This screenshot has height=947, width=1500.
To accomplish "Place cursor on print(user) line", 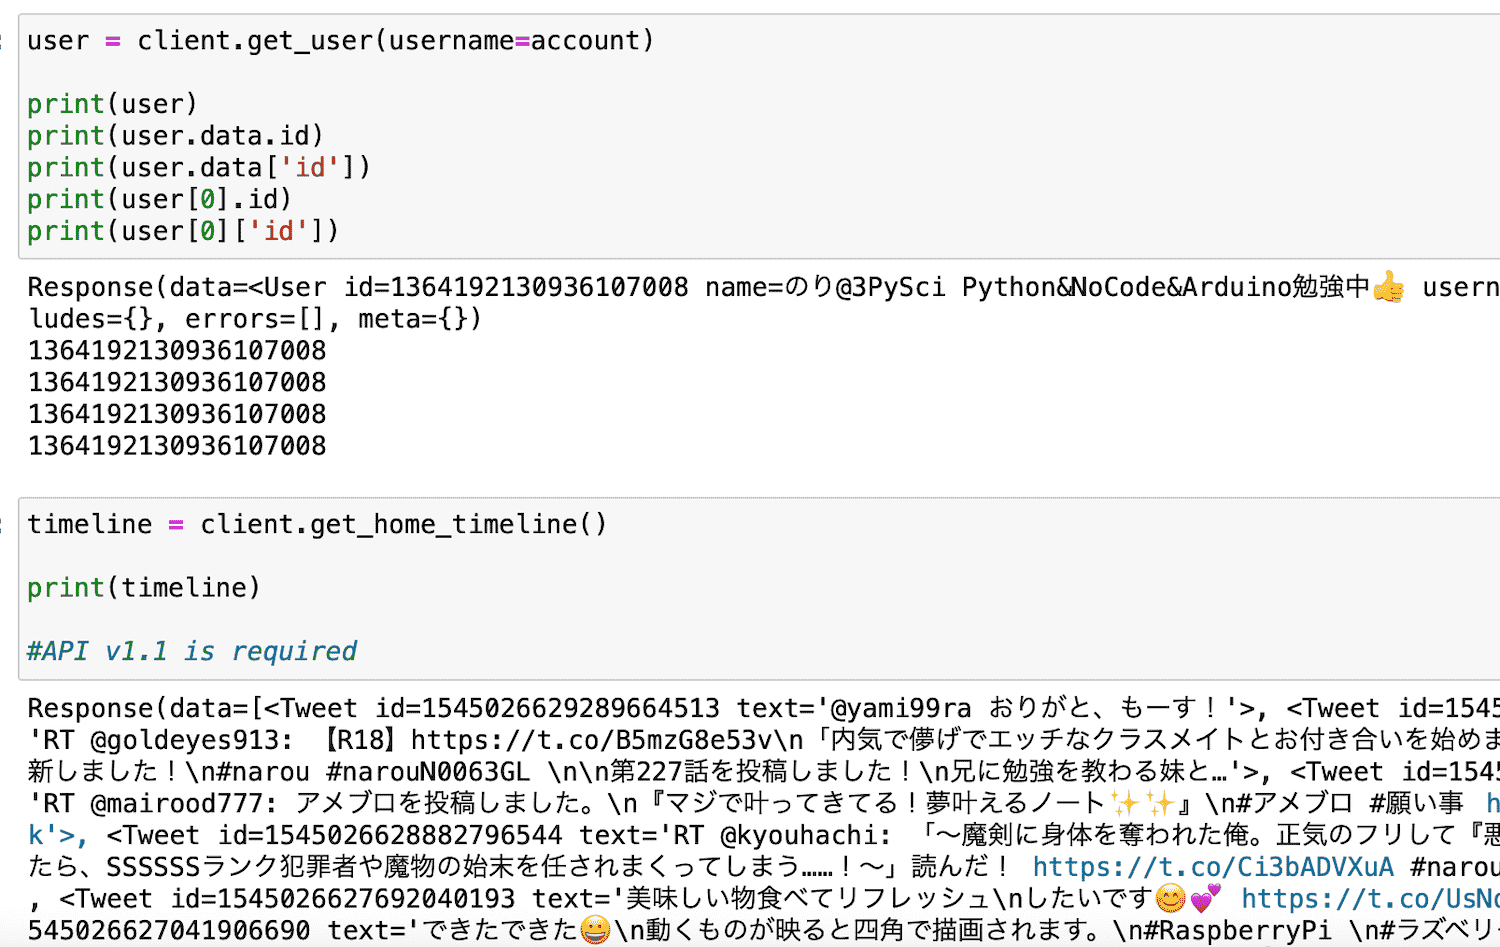I will (x=112, y=104).
